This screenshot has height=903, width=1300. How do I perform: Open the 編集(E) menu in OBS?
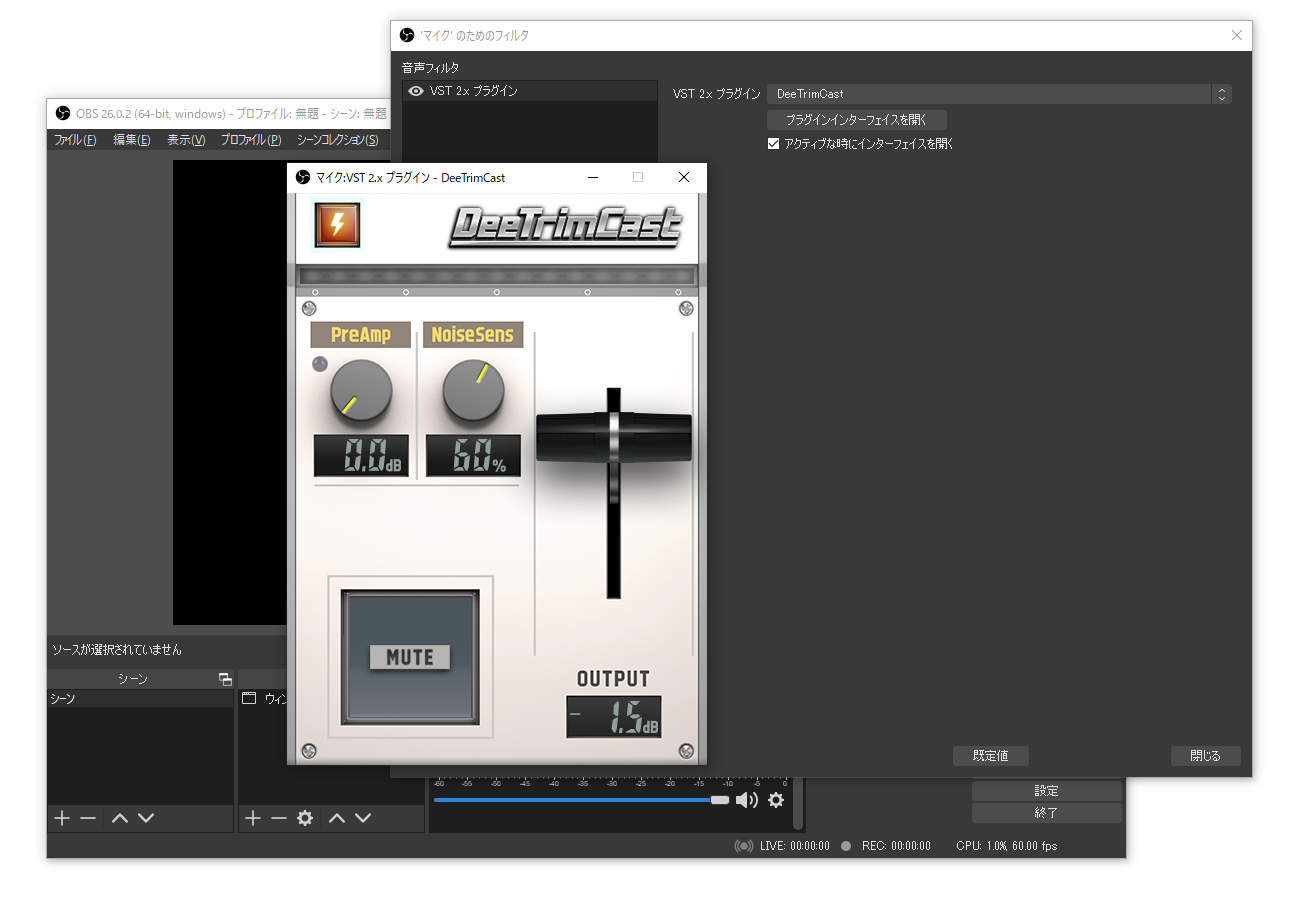tap(131, 140)
